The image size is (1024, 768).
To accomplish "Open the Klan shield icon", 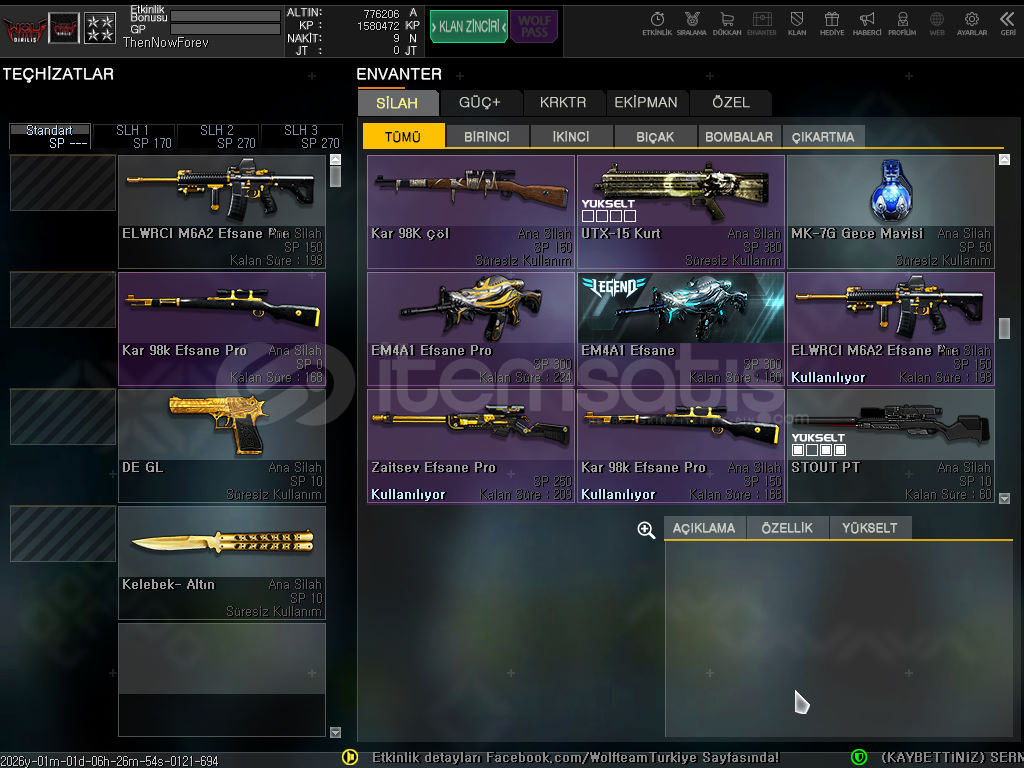I will point(797,24).
